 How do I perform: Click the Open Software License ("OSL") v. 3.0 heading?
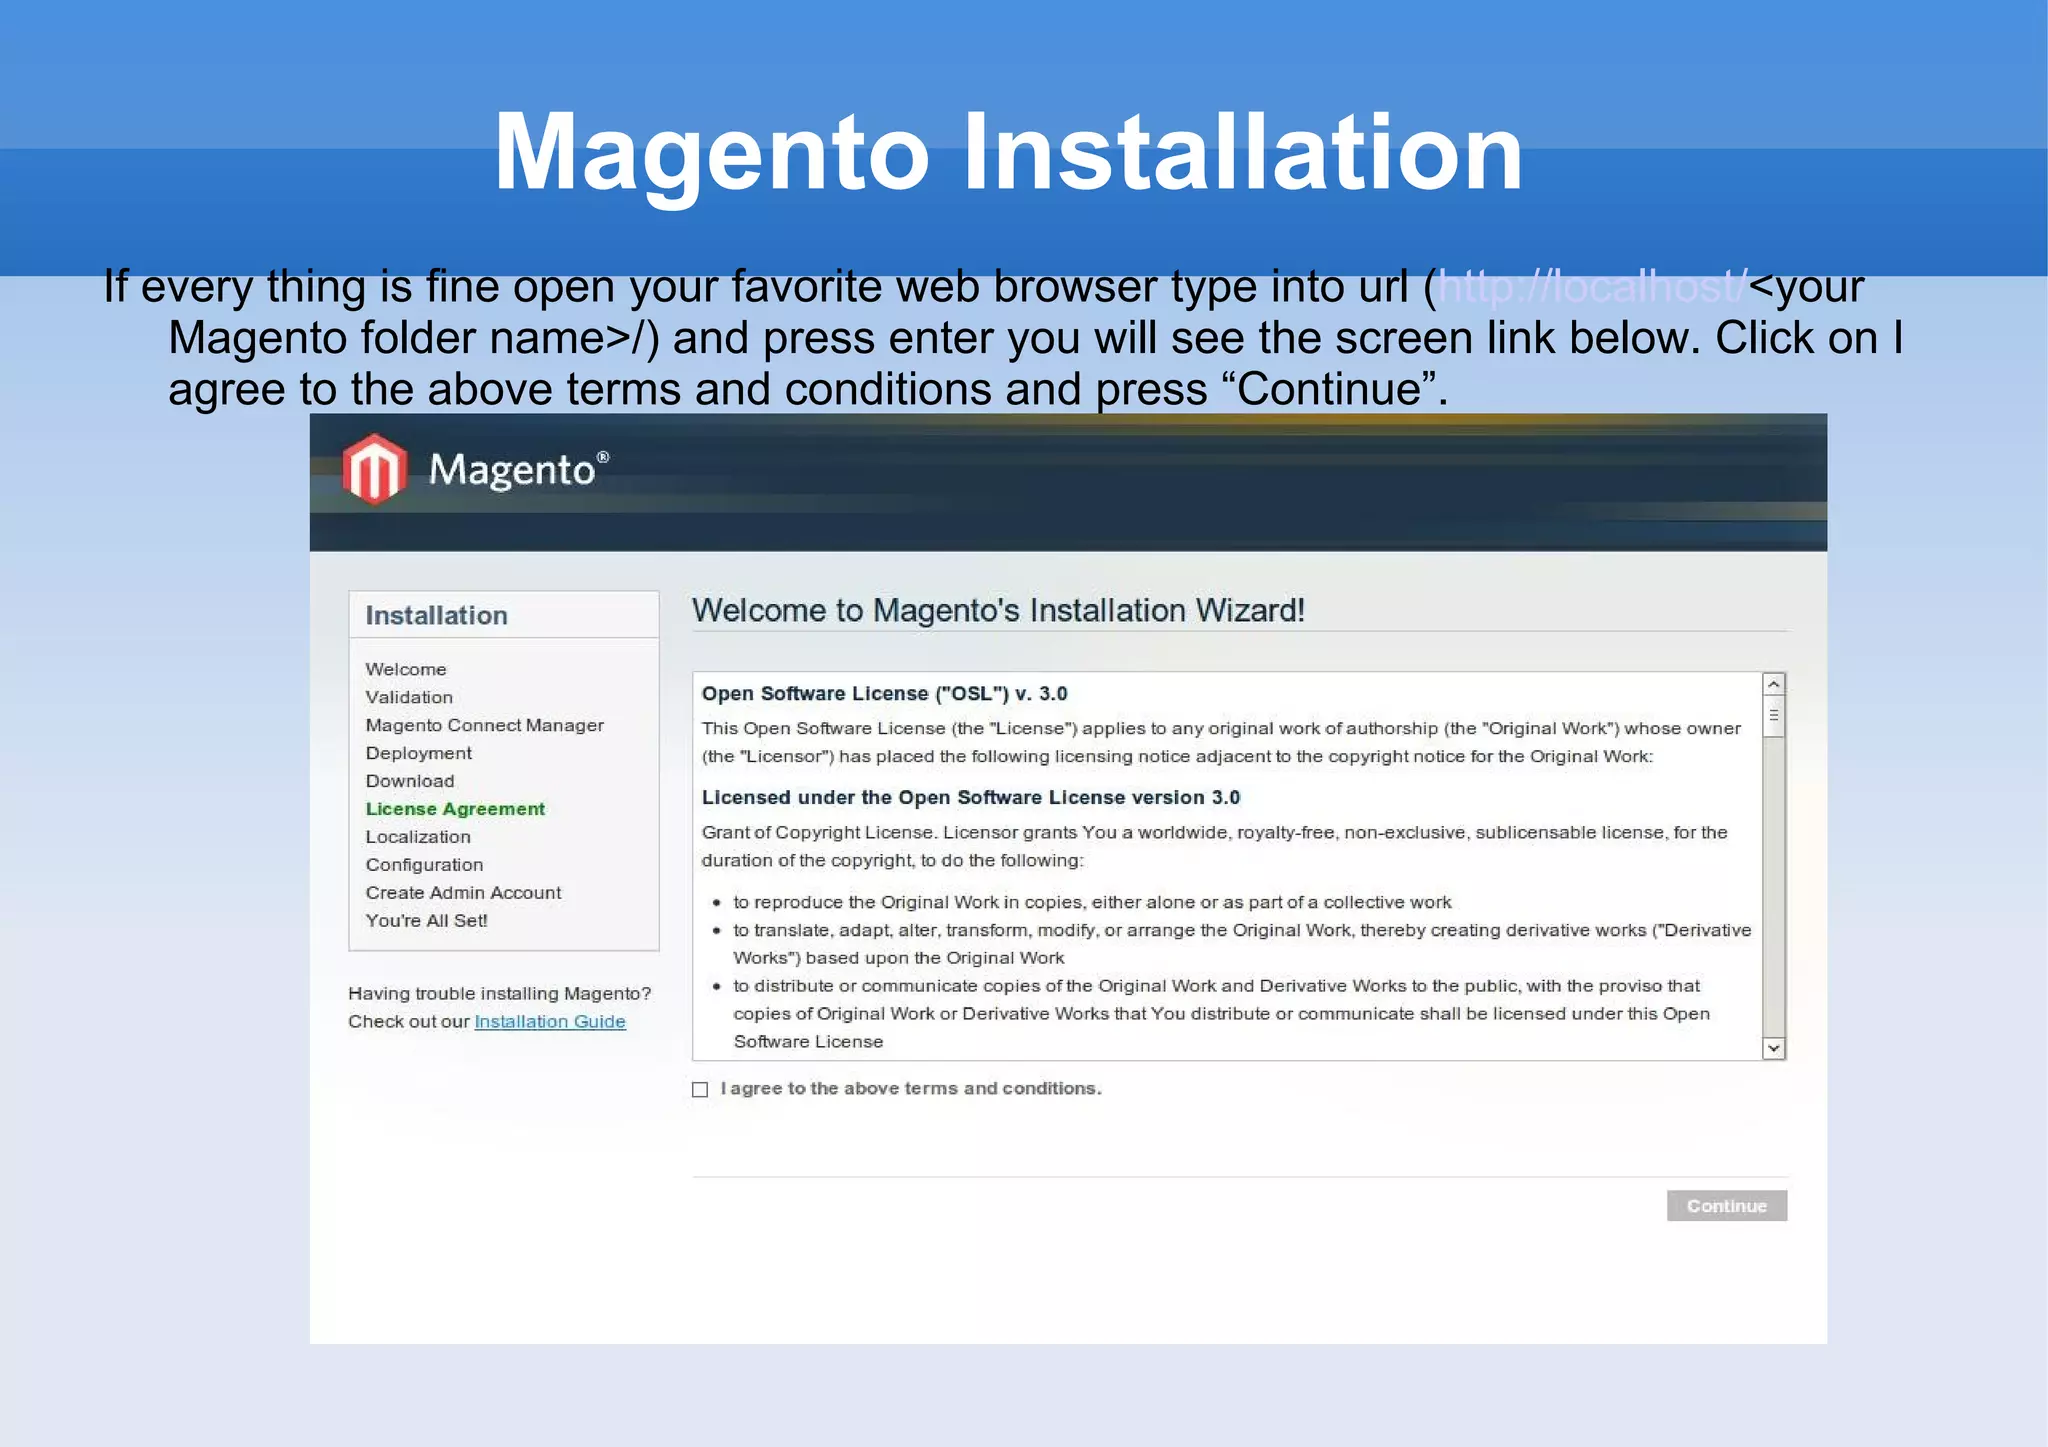884,694
